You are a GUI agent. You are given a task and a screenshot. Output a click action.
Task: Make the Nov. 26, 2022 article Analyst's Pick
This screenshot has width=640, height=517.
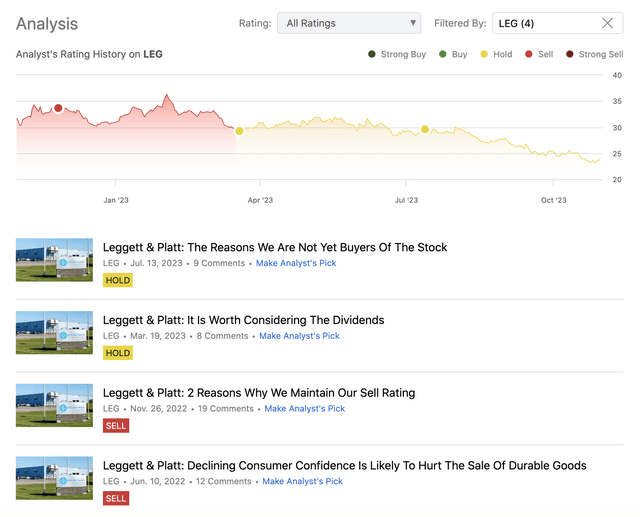tap(304, 408)
